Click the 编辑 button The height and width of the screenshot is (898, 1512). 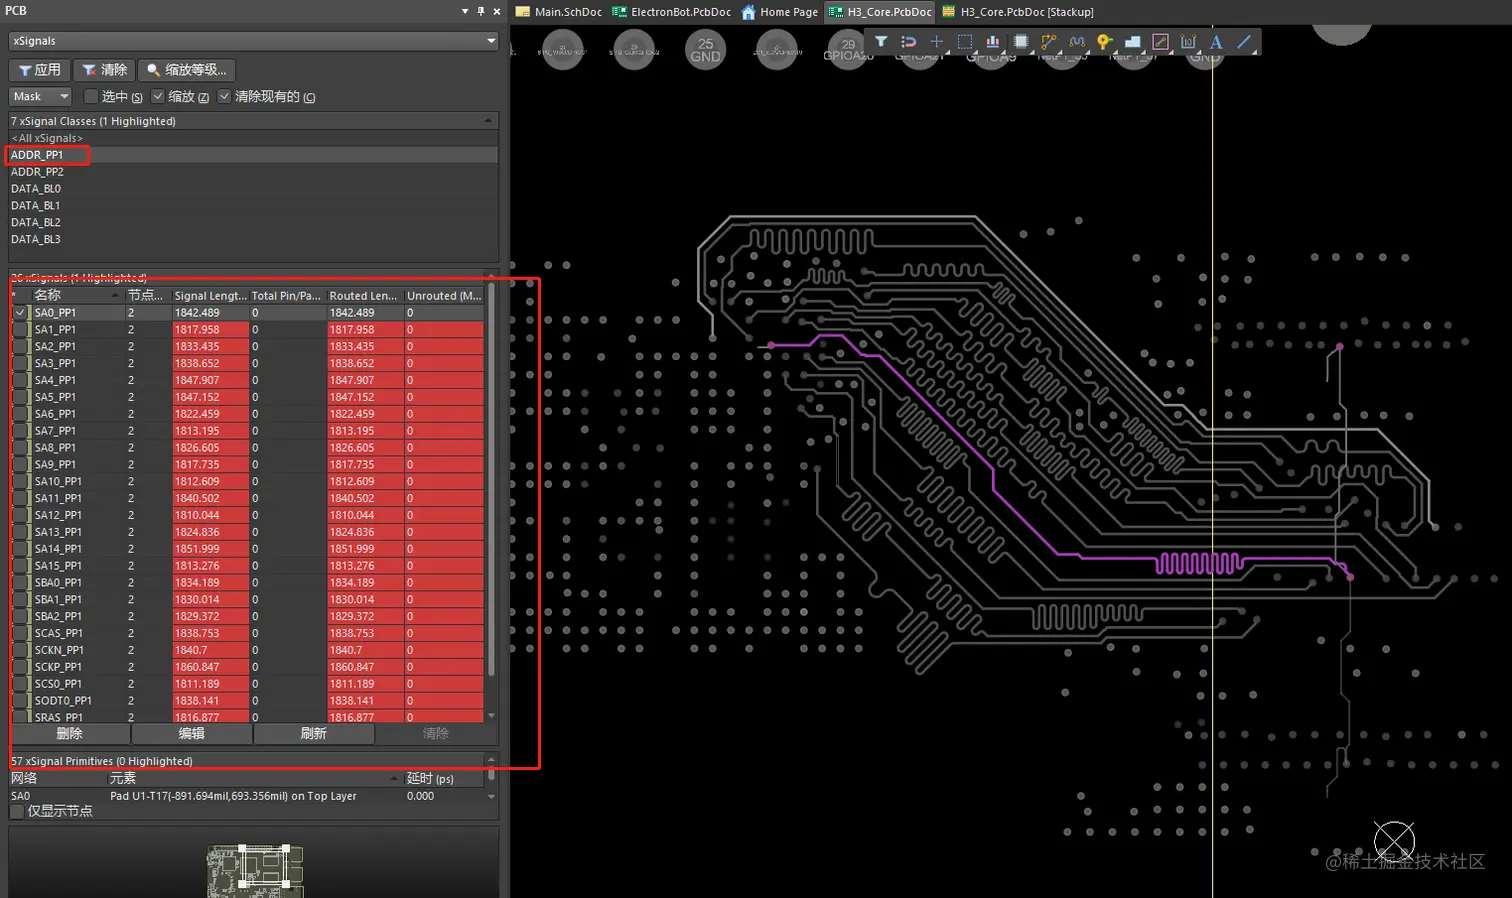(x=192, y=733)
